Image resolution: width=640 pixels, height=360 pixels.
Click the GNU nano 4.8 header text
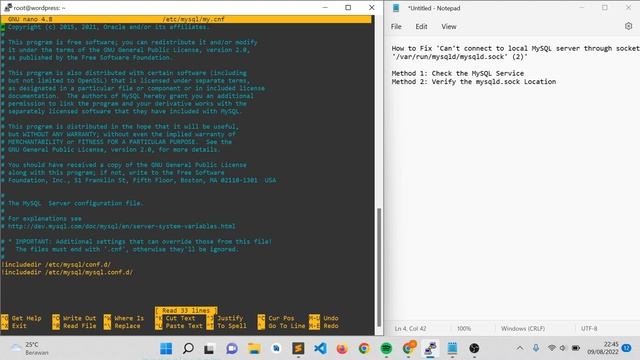point(30,19)
